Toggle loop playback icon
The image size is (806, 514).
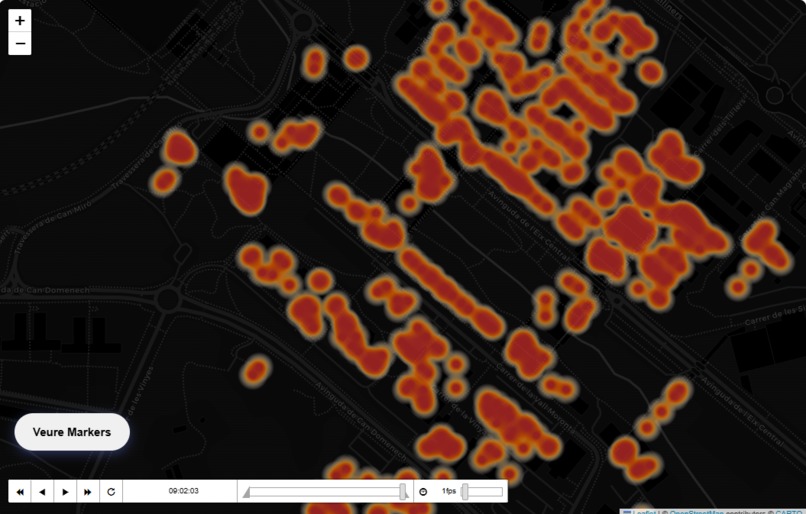111,492
